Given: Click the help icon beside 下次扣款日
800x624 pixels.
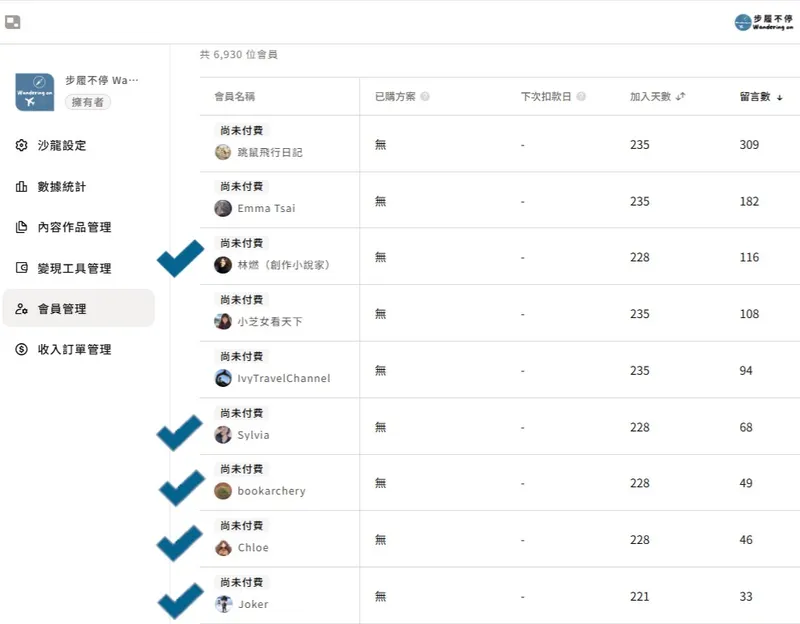Looking at the screenshot, I should (x=581, y=97).
